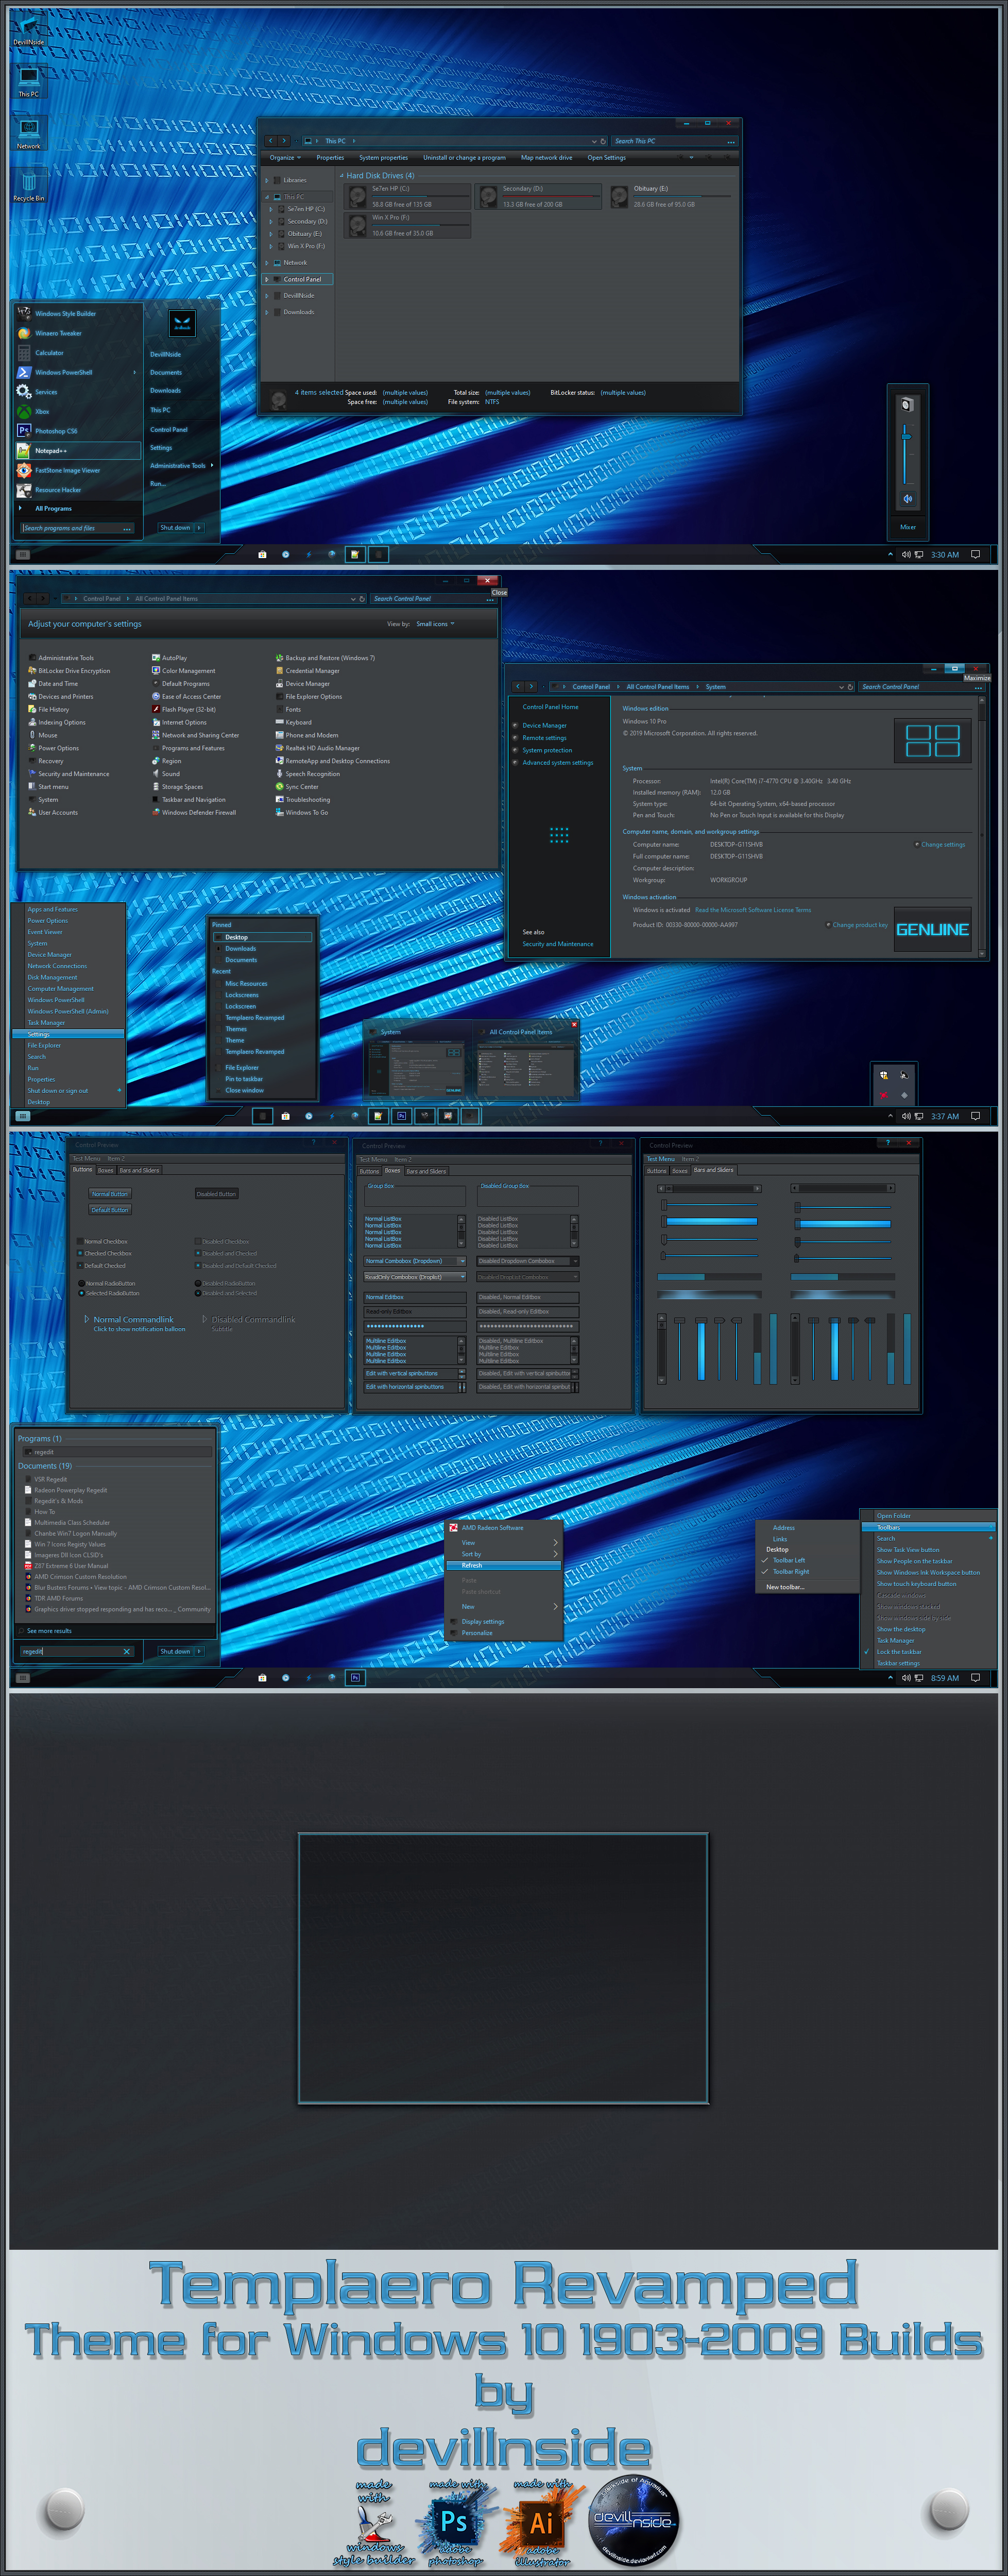Click Map network drive in This PC toolbar

tap(547, 157)
